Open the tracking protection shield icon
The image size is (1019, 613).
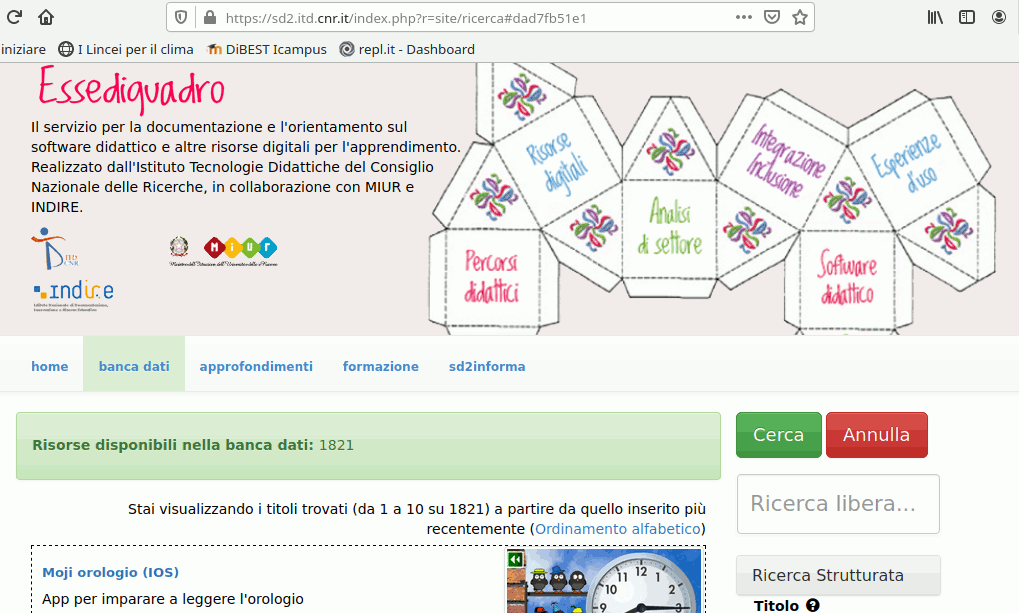pos(181,18)
